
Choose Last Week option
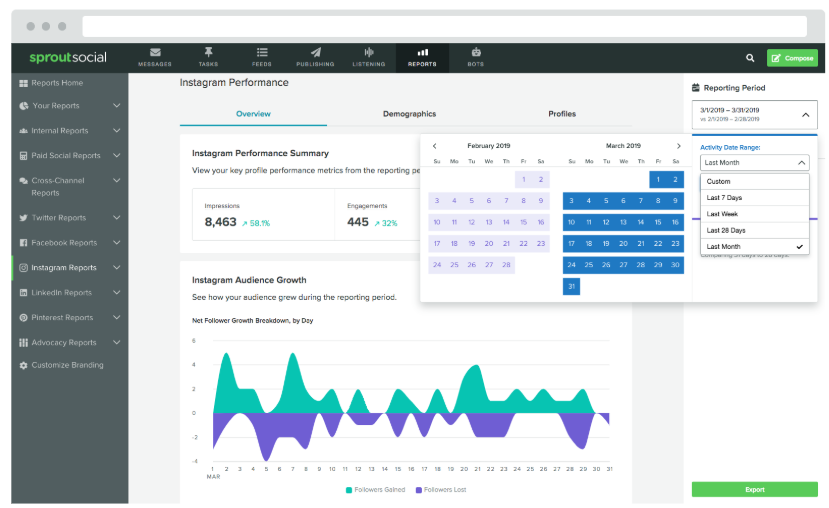point(754,214)
